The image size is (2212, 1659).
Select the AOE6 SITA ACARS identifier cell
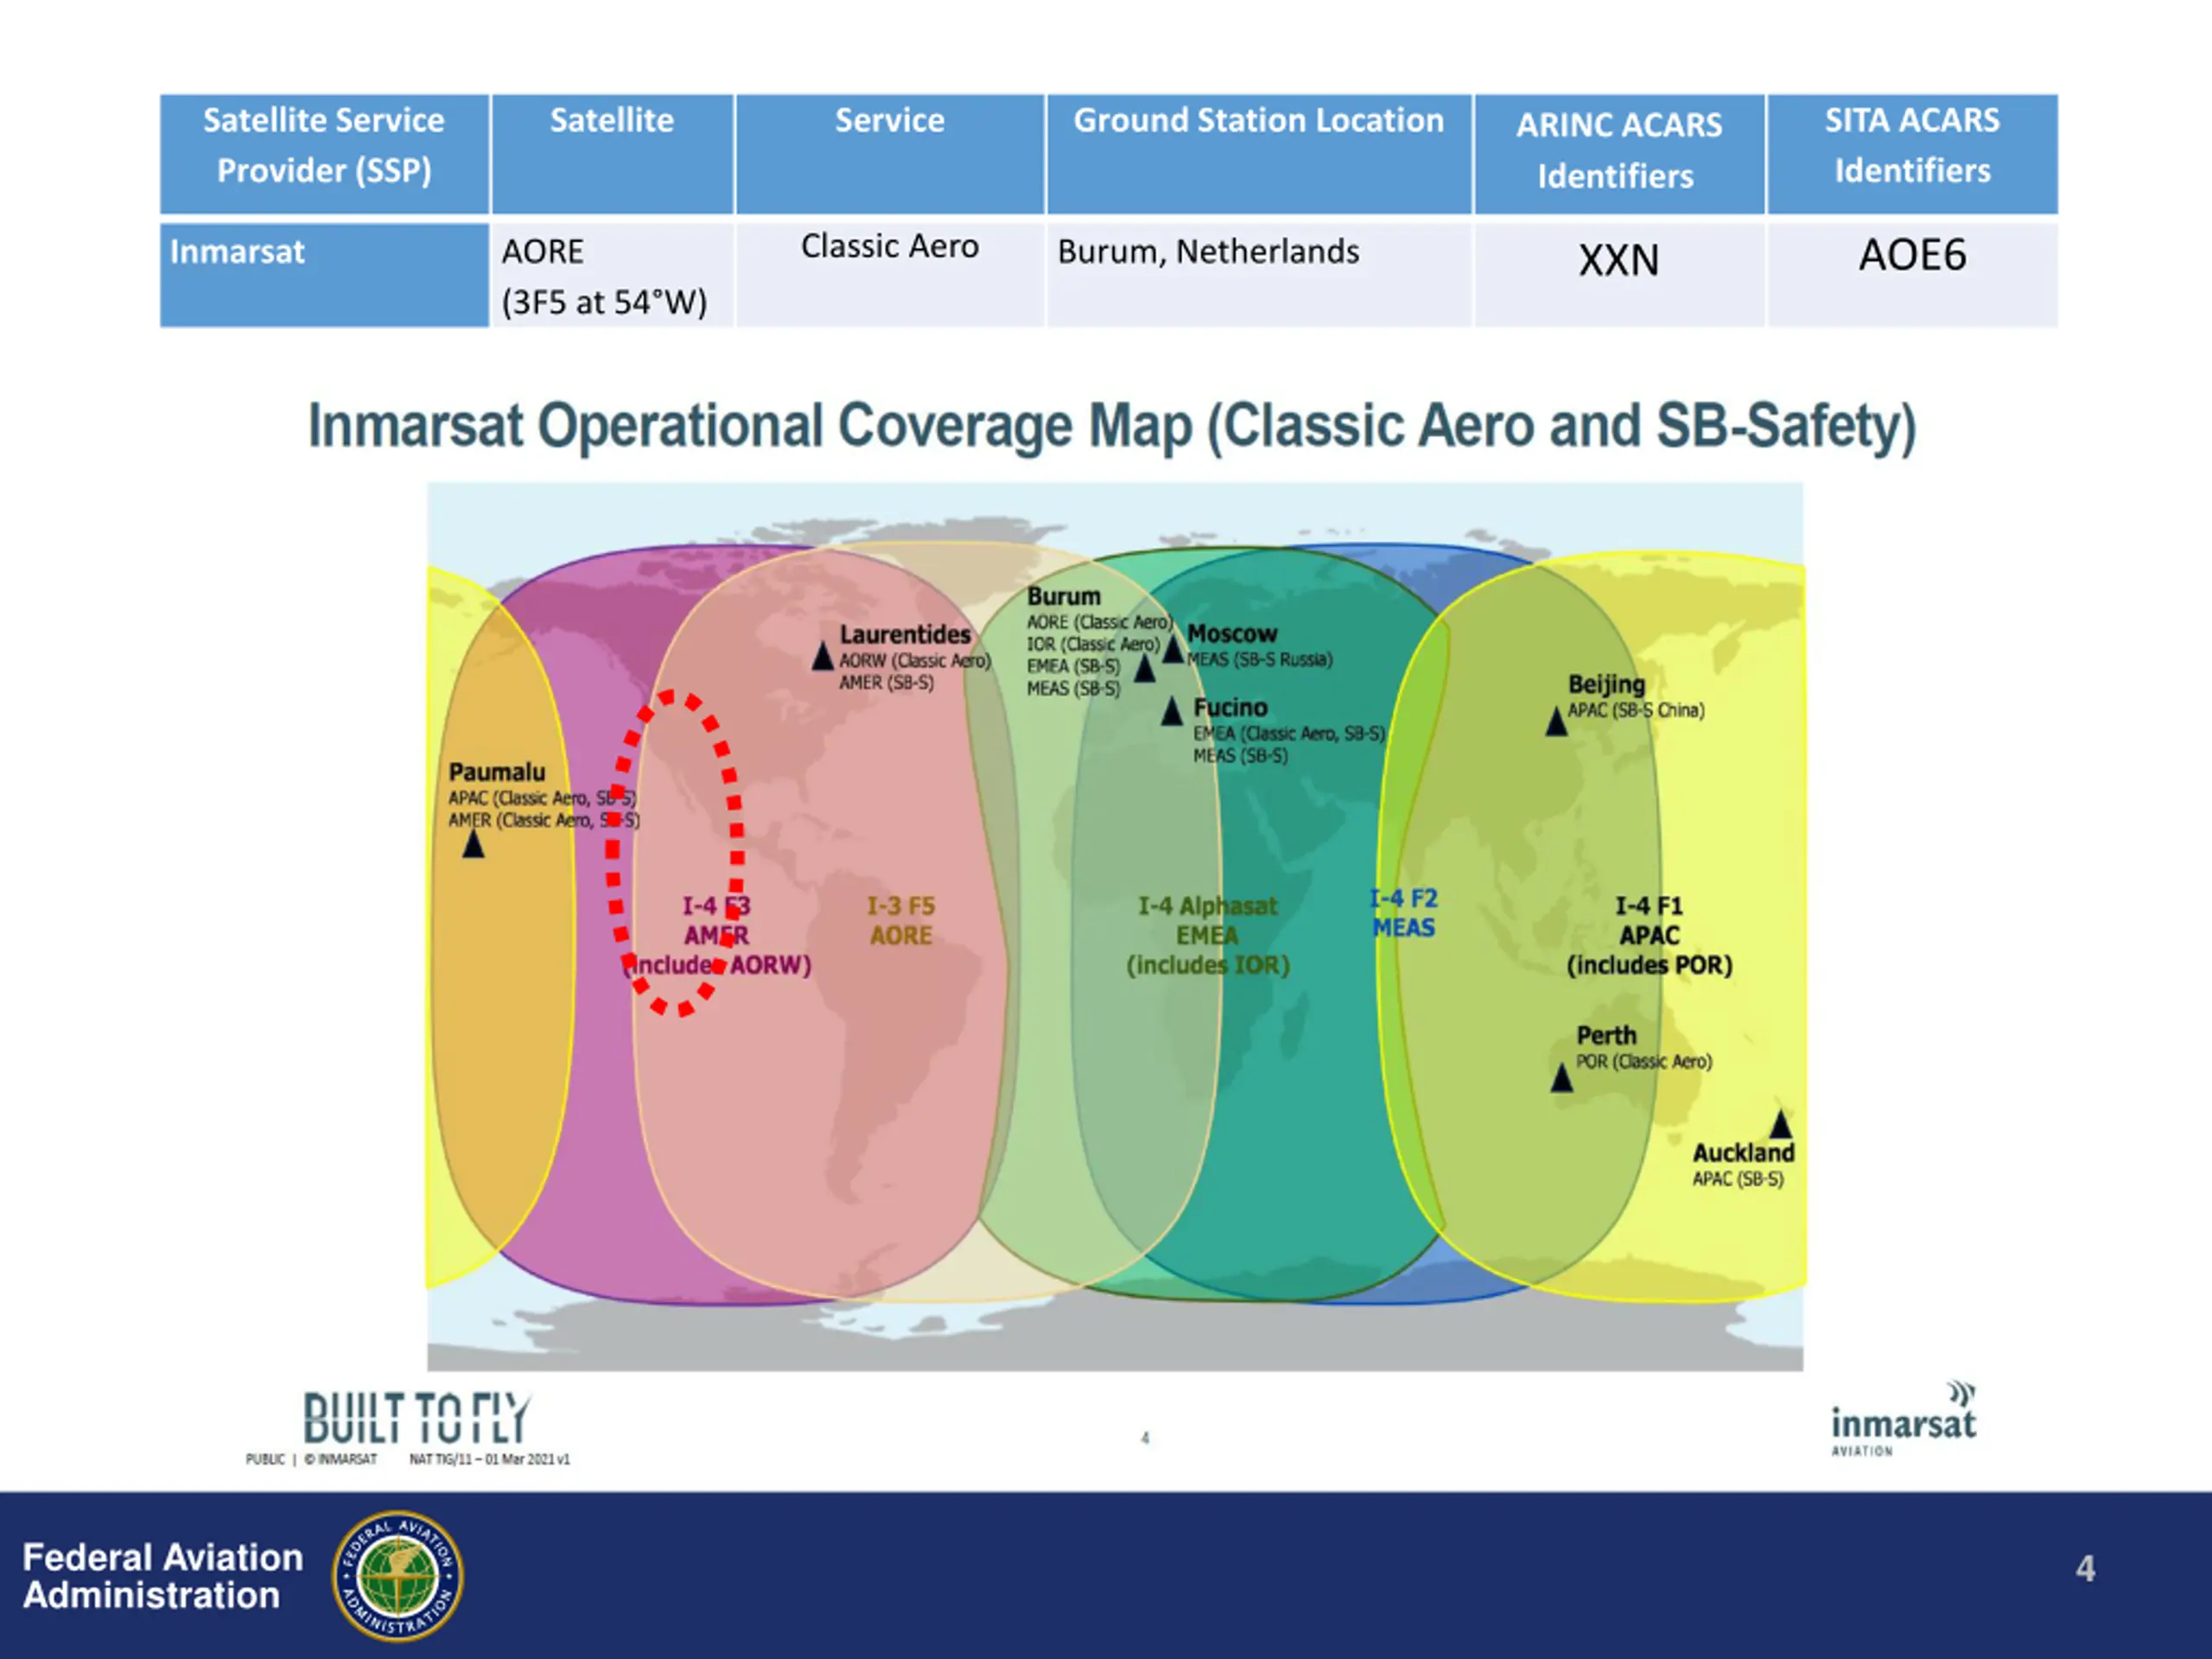1912,274
